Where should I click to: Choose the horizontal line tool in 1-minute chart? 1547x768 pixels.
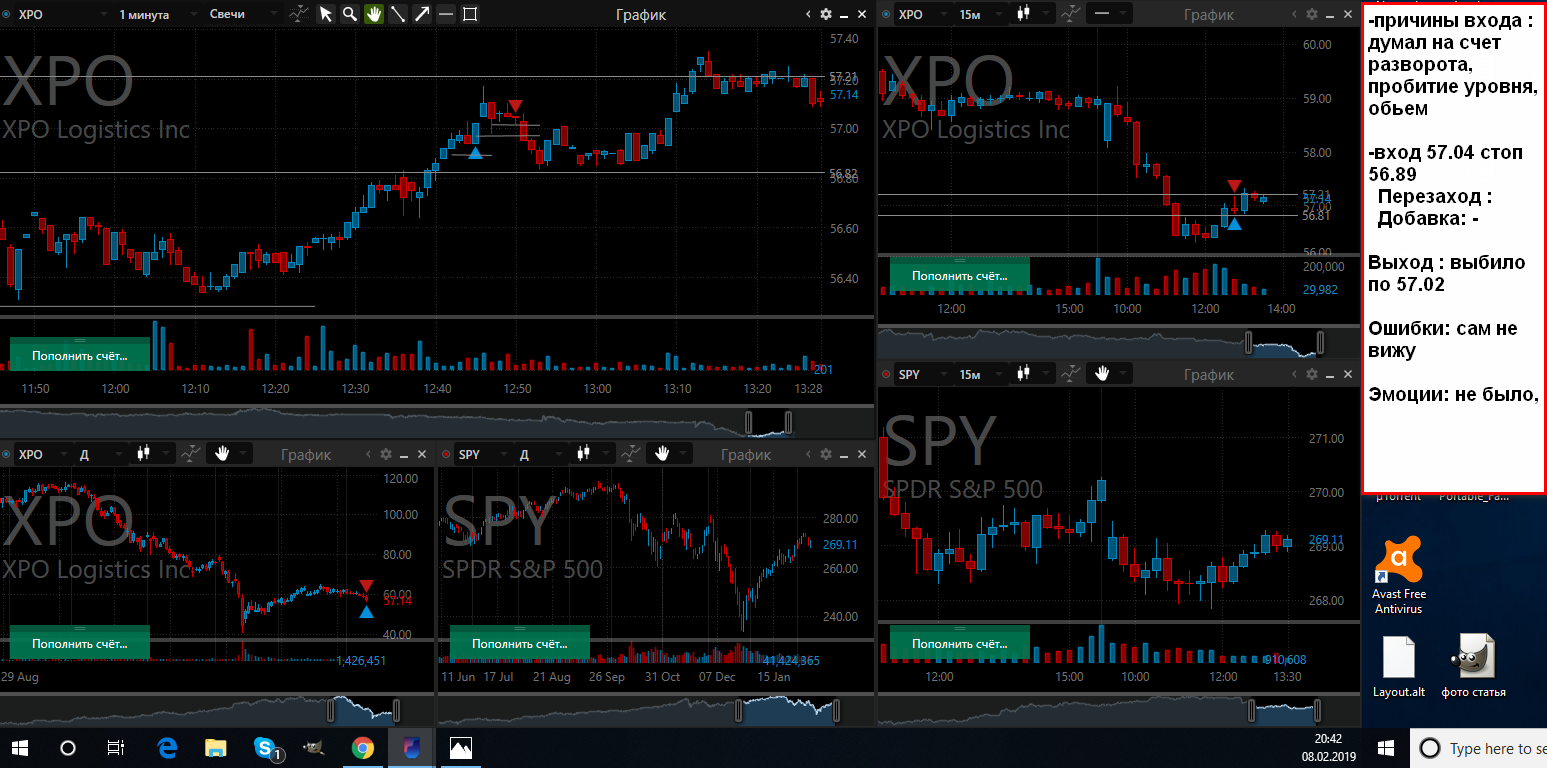tap(446, 14)
